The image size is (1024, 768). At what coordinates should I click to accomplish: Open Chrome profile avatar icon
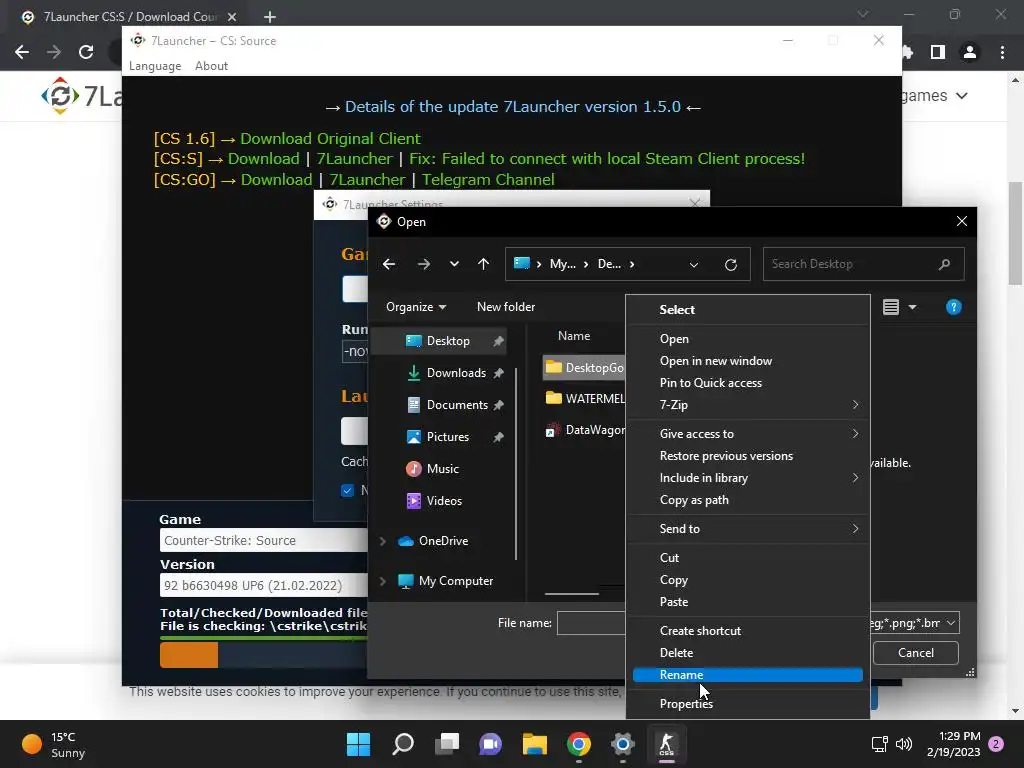(x=970, y=52)
